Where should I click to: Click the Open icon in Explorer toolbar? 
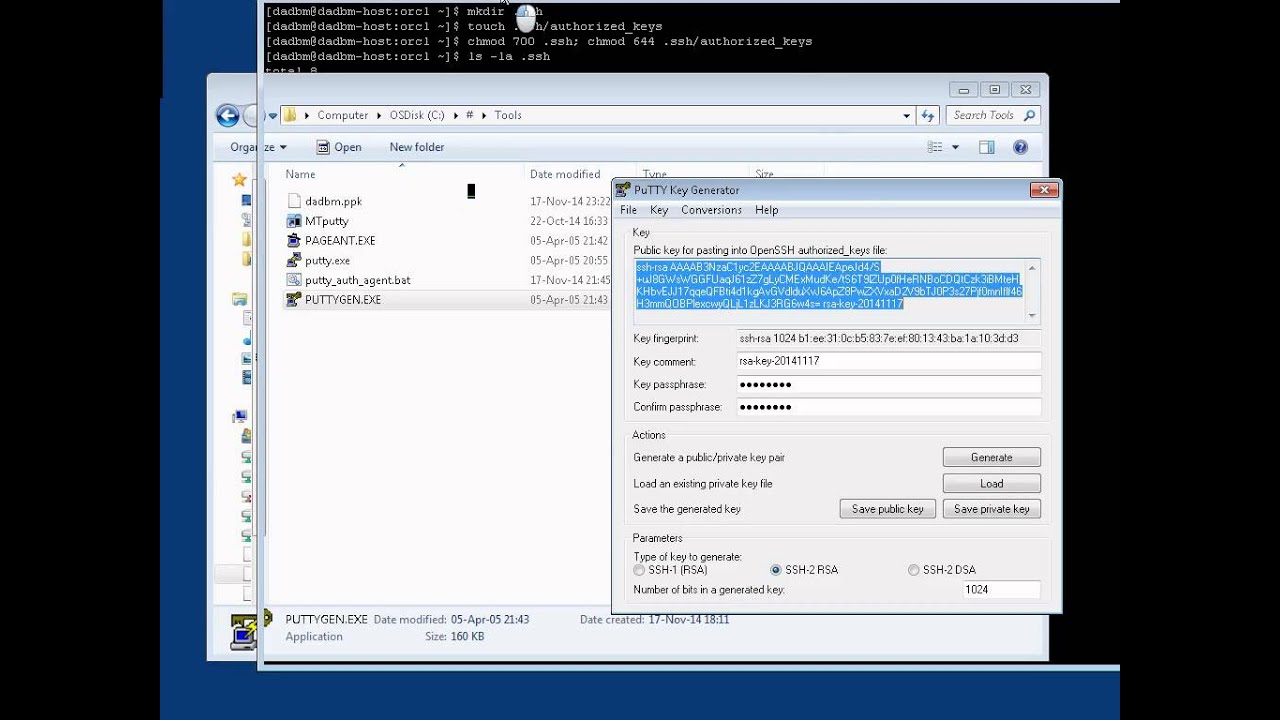click(322, 147)
